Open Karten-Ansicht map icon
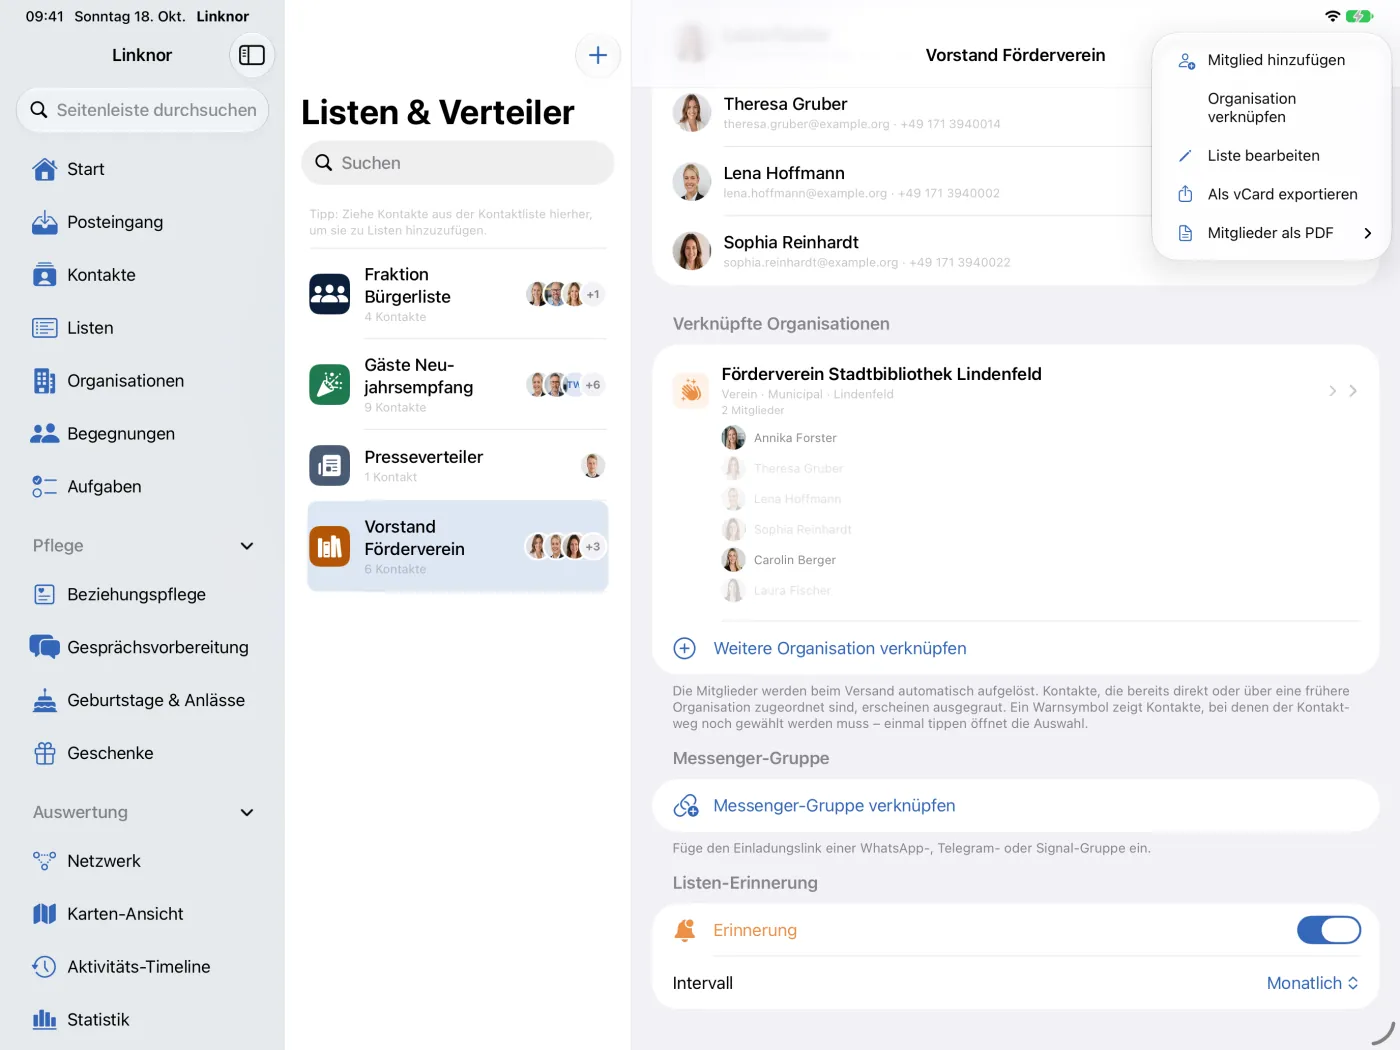The width and height of the screenshot is (1400, 1050). pos(45,914)
